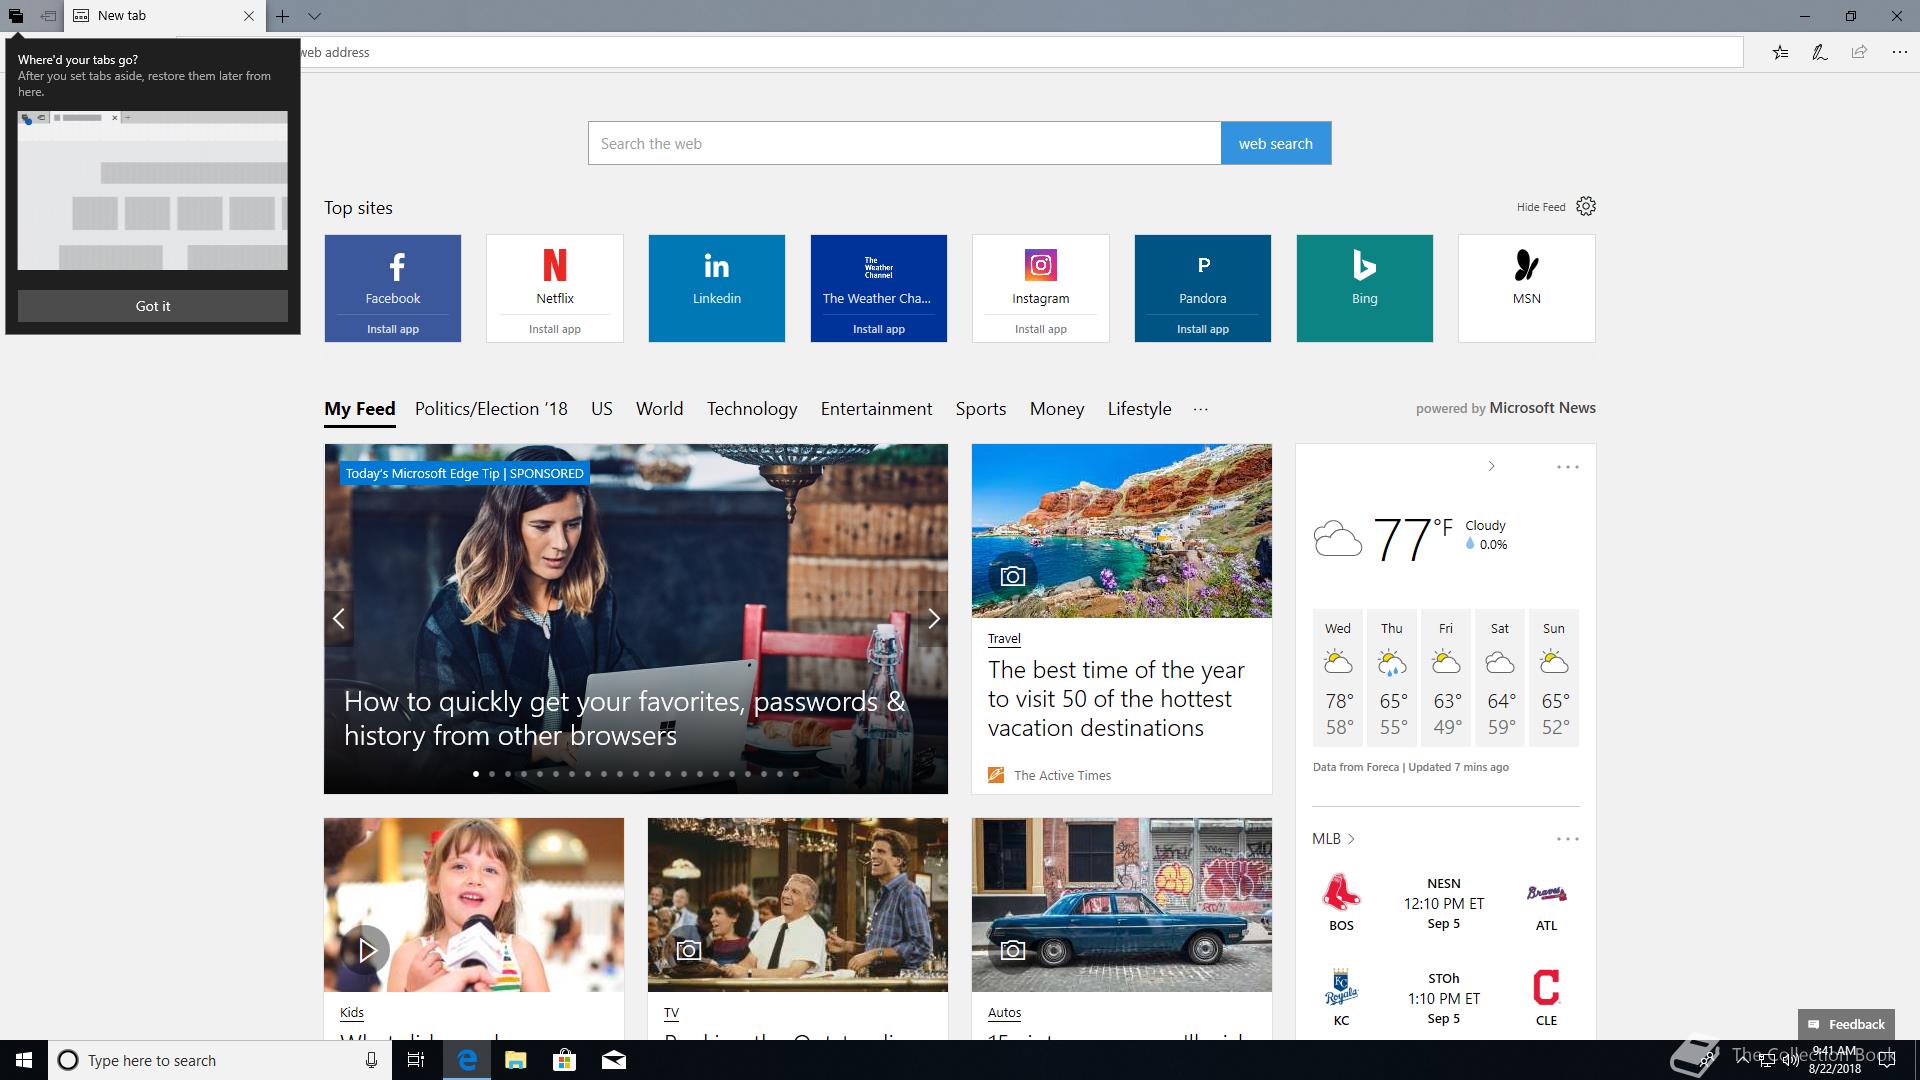Screen dimensions: 1920x1080
Task: Play the Kids video thumbnail
Action: coord(474,905)
